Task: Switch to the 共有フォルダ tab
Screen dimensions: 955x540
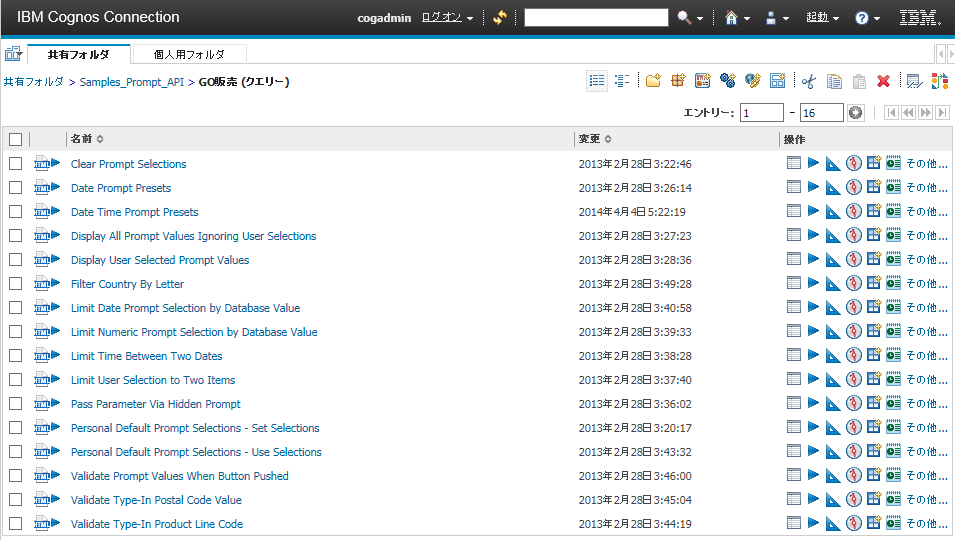Action: tap(79, 54)
